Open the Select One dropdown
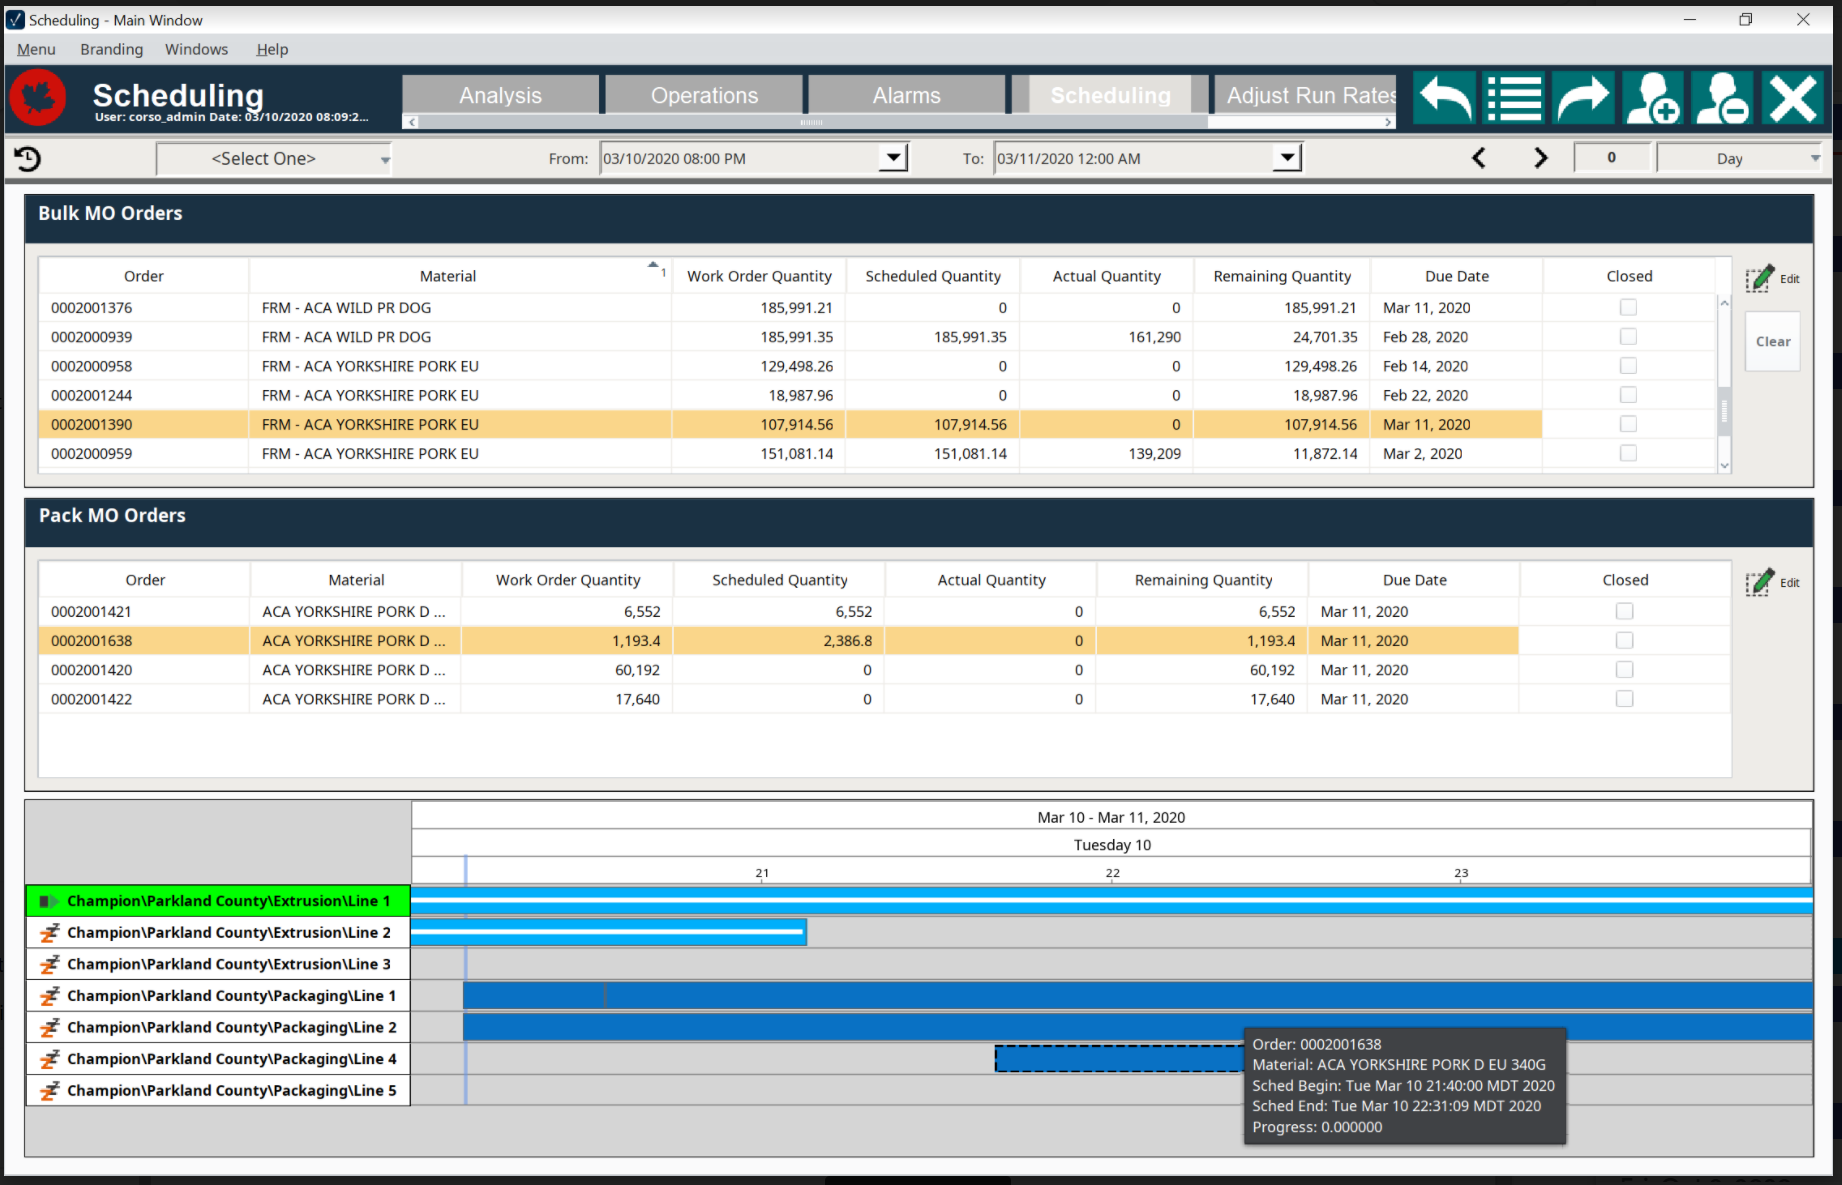Image resolution: width=1842 pixels, height=1185 pixels. [384, 158]
